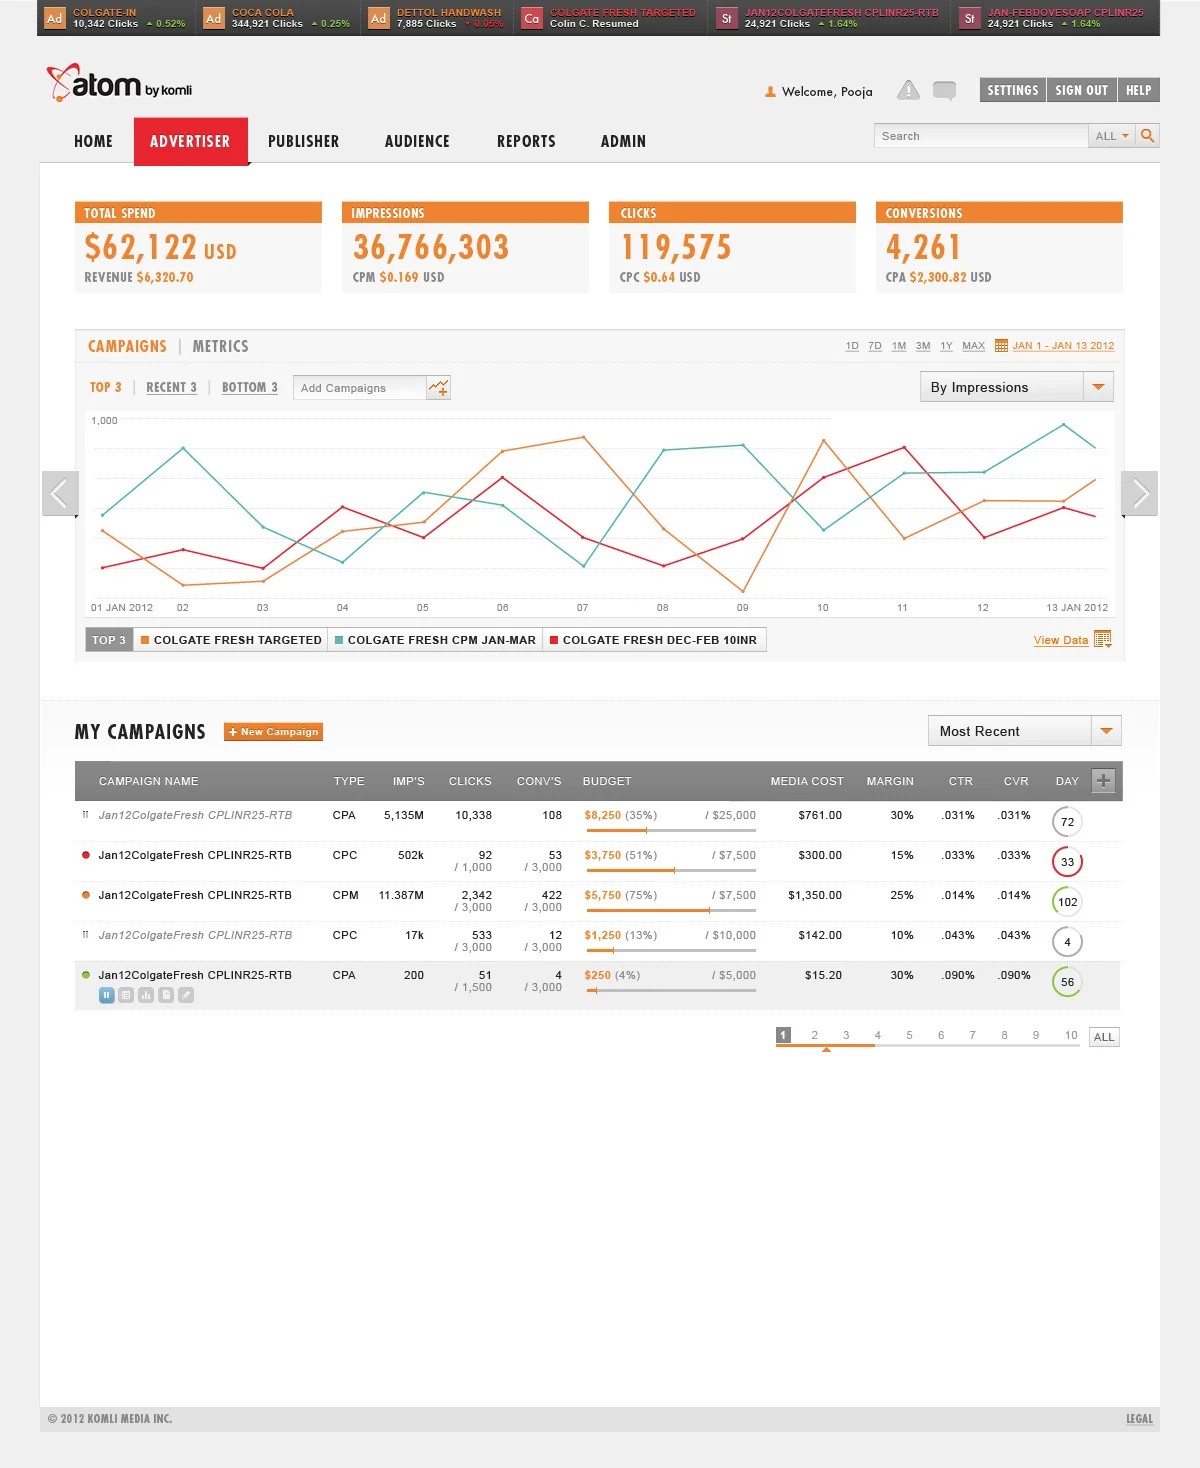The image size is (1200, 1468).
Task: Click the Atom by Komli logo
Action: point(119,83)
